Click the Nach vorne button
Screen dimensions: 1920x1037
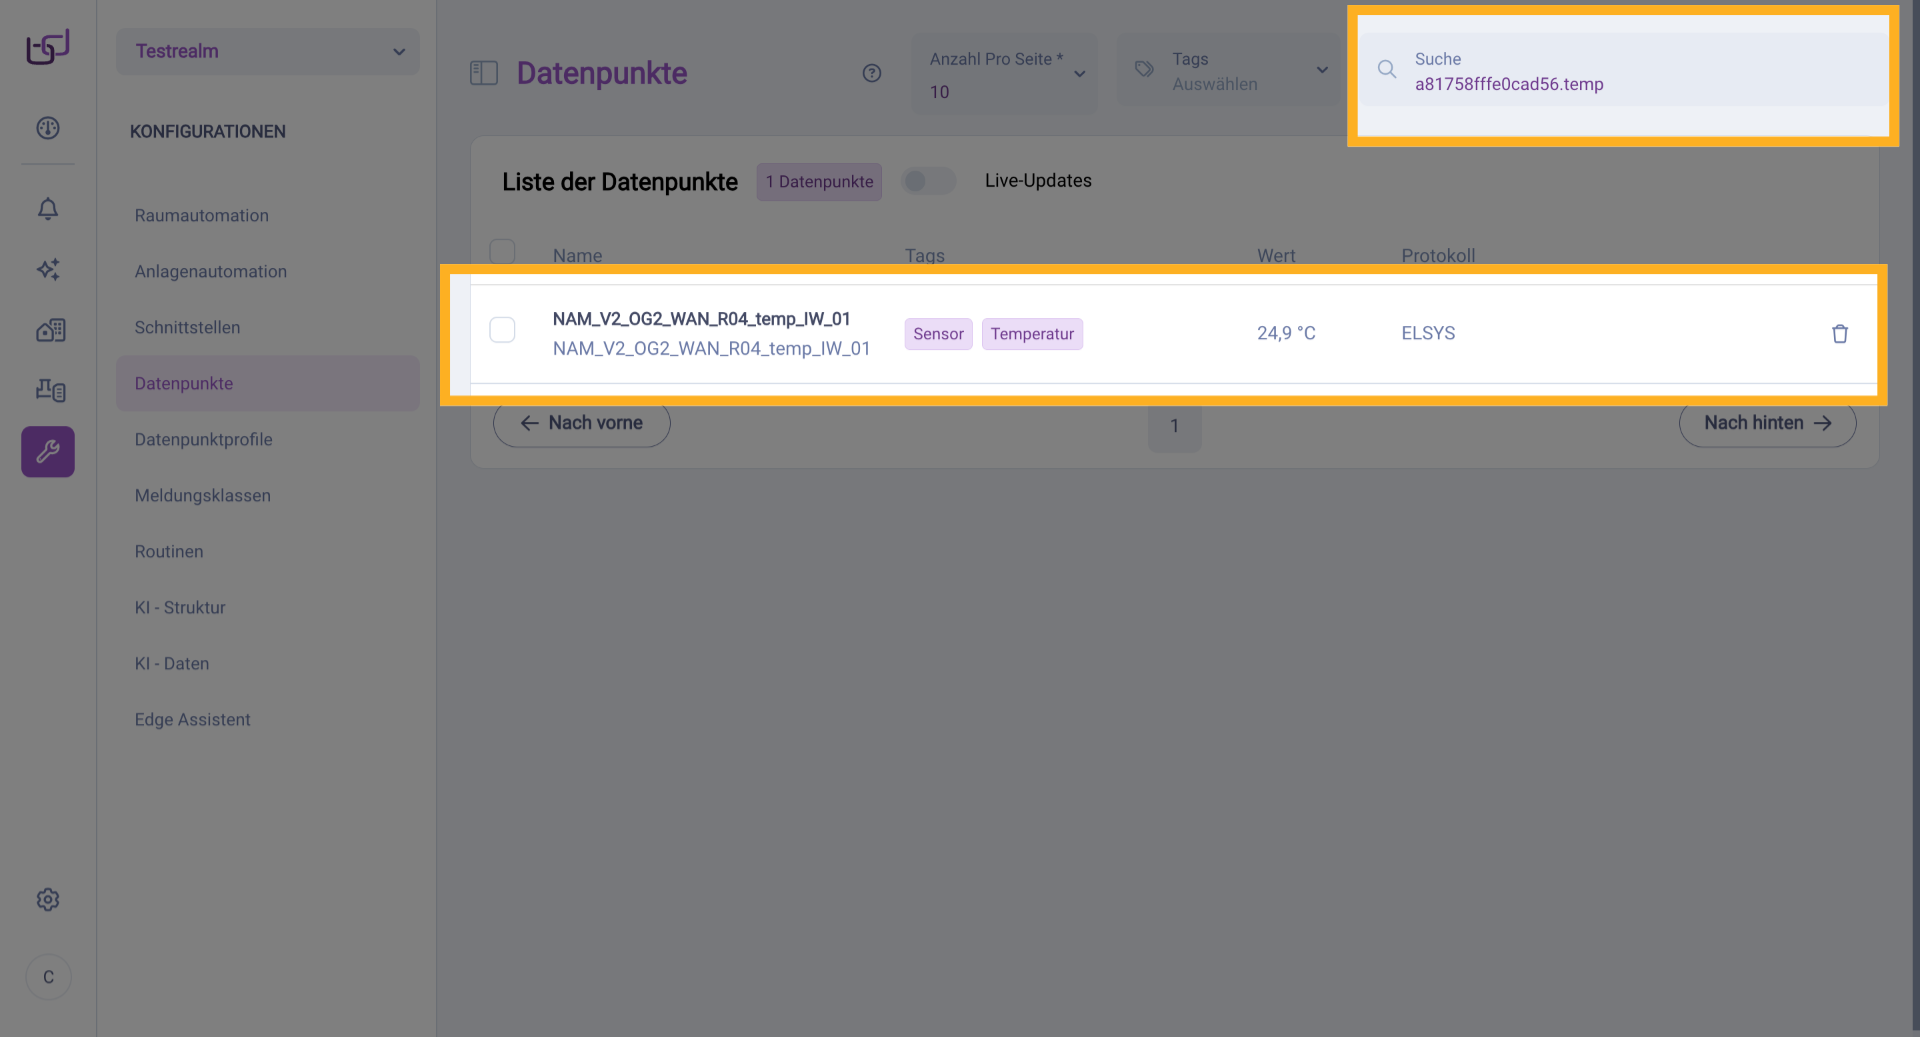point(582,423)
